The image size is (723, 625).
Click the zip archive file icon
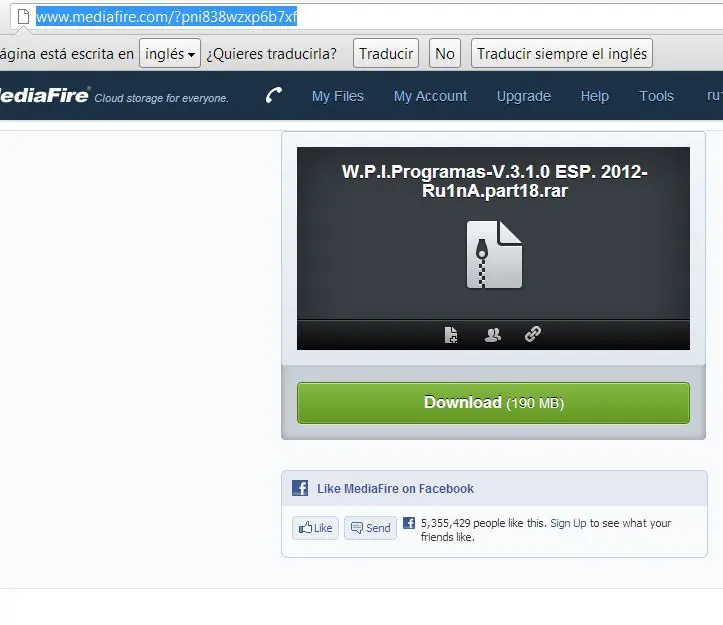(494, 255)
